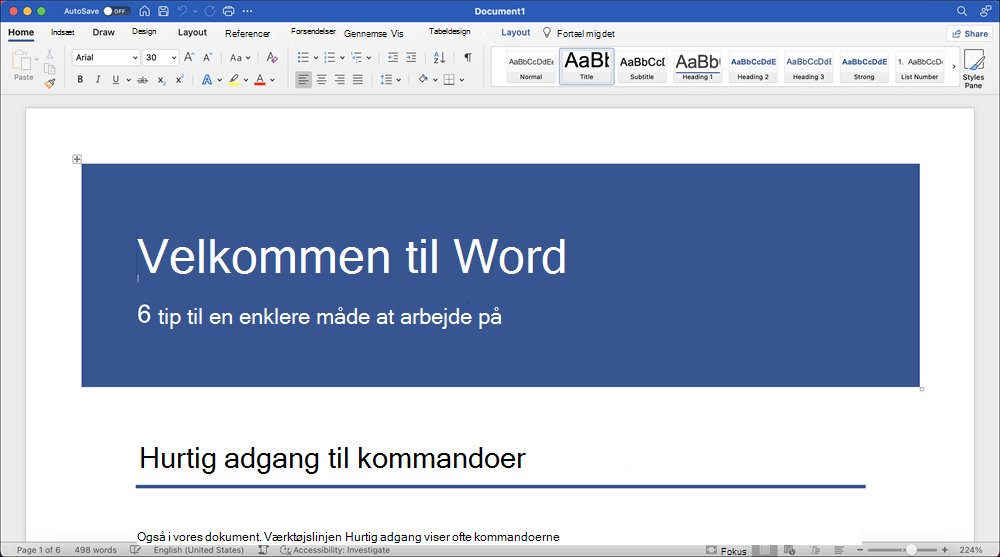The image size is (1000, 557).
Task: Open the more options ellipsis in title bar
Action: pos(247,11)
